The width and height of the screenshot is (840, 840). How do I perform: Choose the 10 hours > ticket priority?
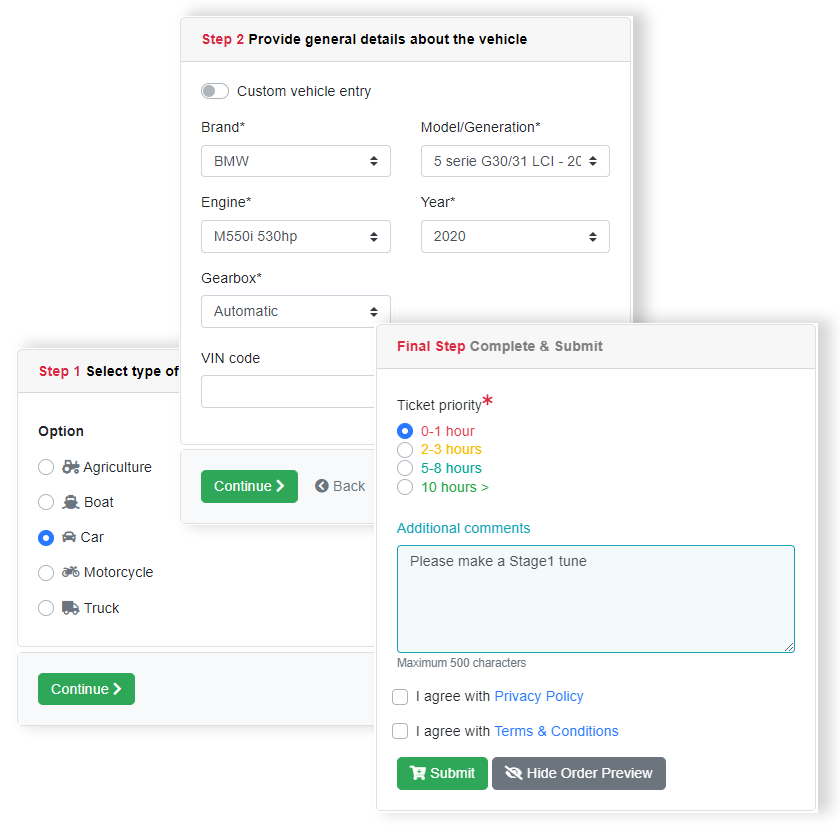point(405,487)
